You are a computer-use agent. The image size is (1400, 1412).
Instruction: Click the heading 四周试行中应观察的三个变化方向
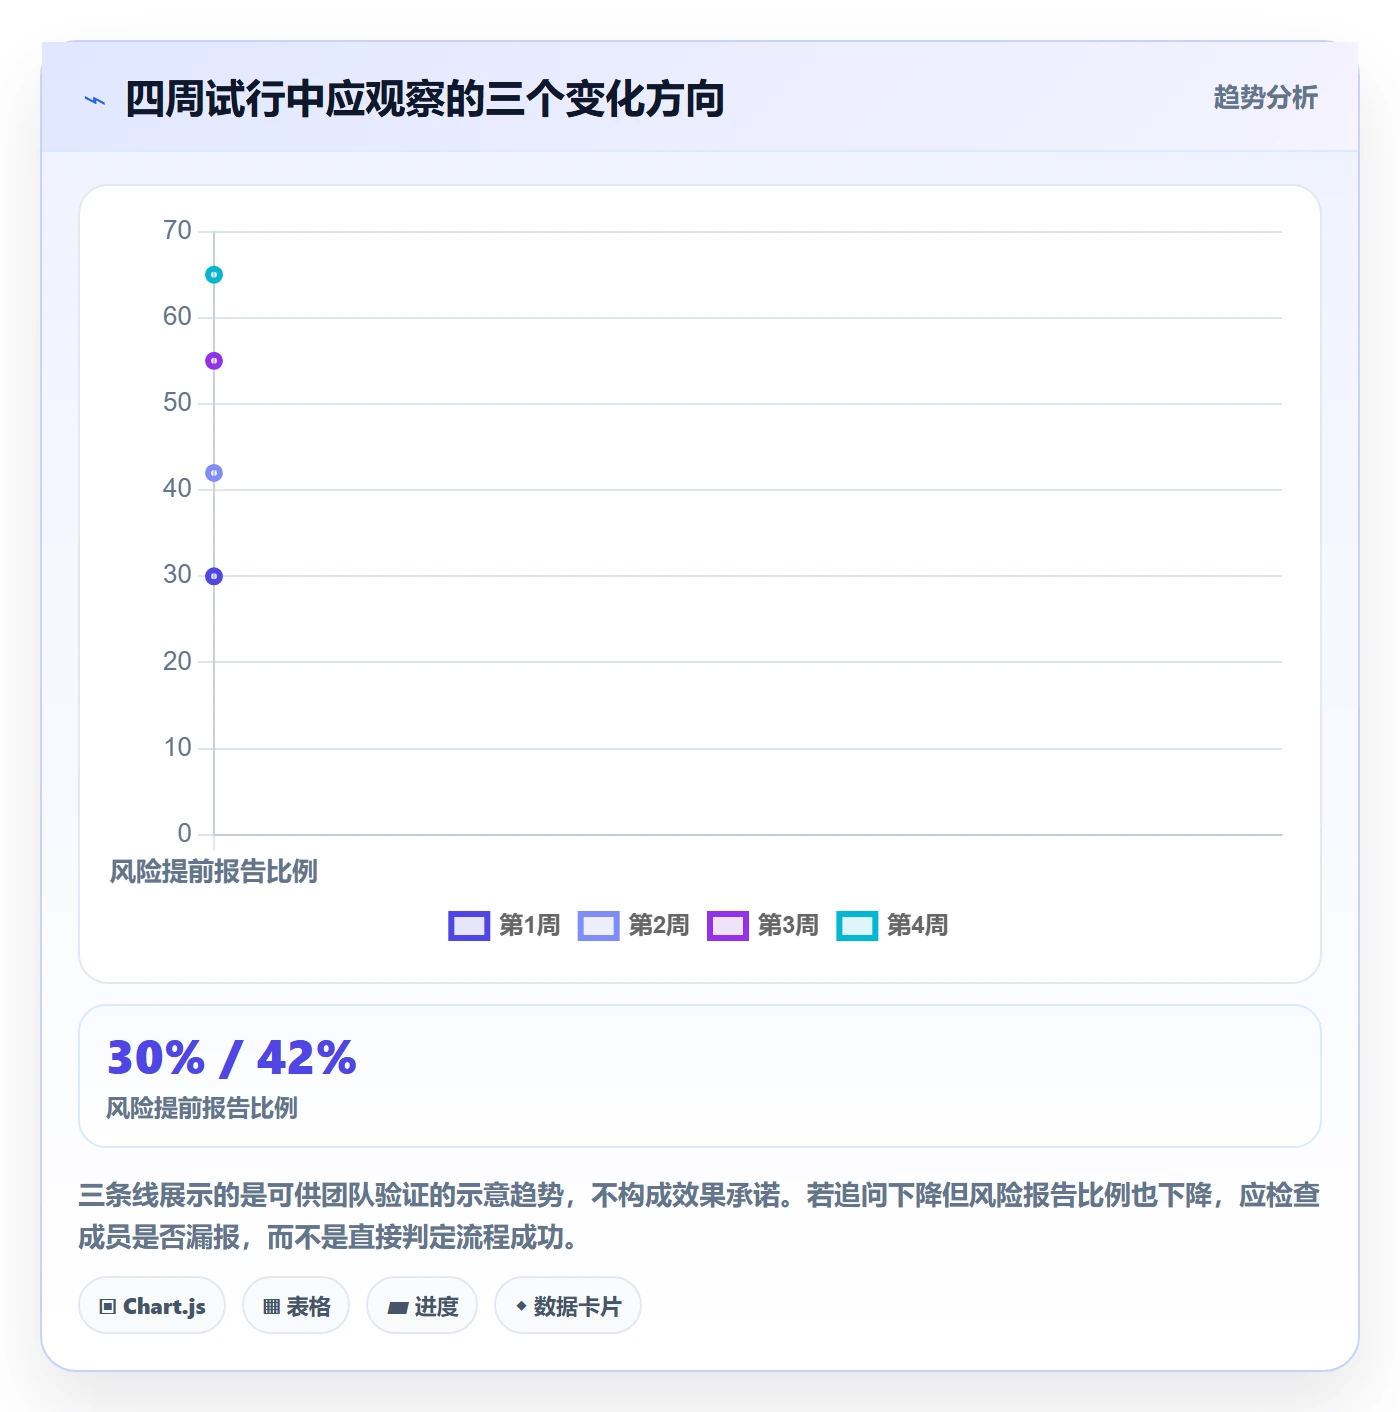[x=425, y=99]
